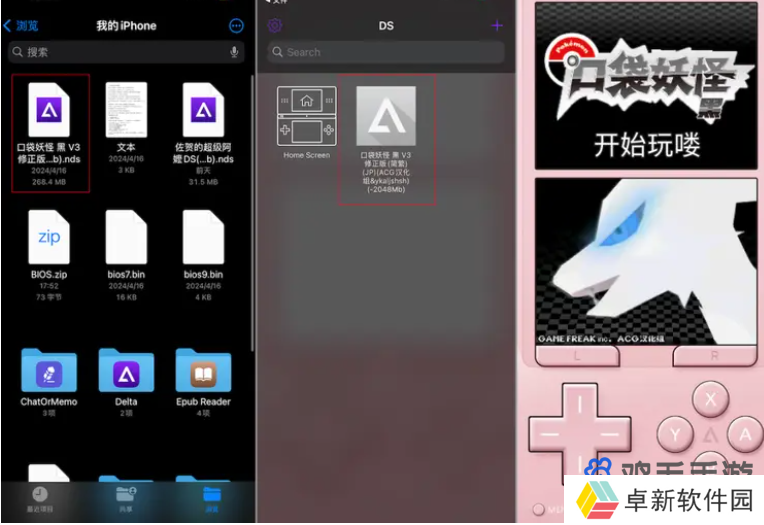
Task: Click the DS title in Delta
Action: pos(386,26)
